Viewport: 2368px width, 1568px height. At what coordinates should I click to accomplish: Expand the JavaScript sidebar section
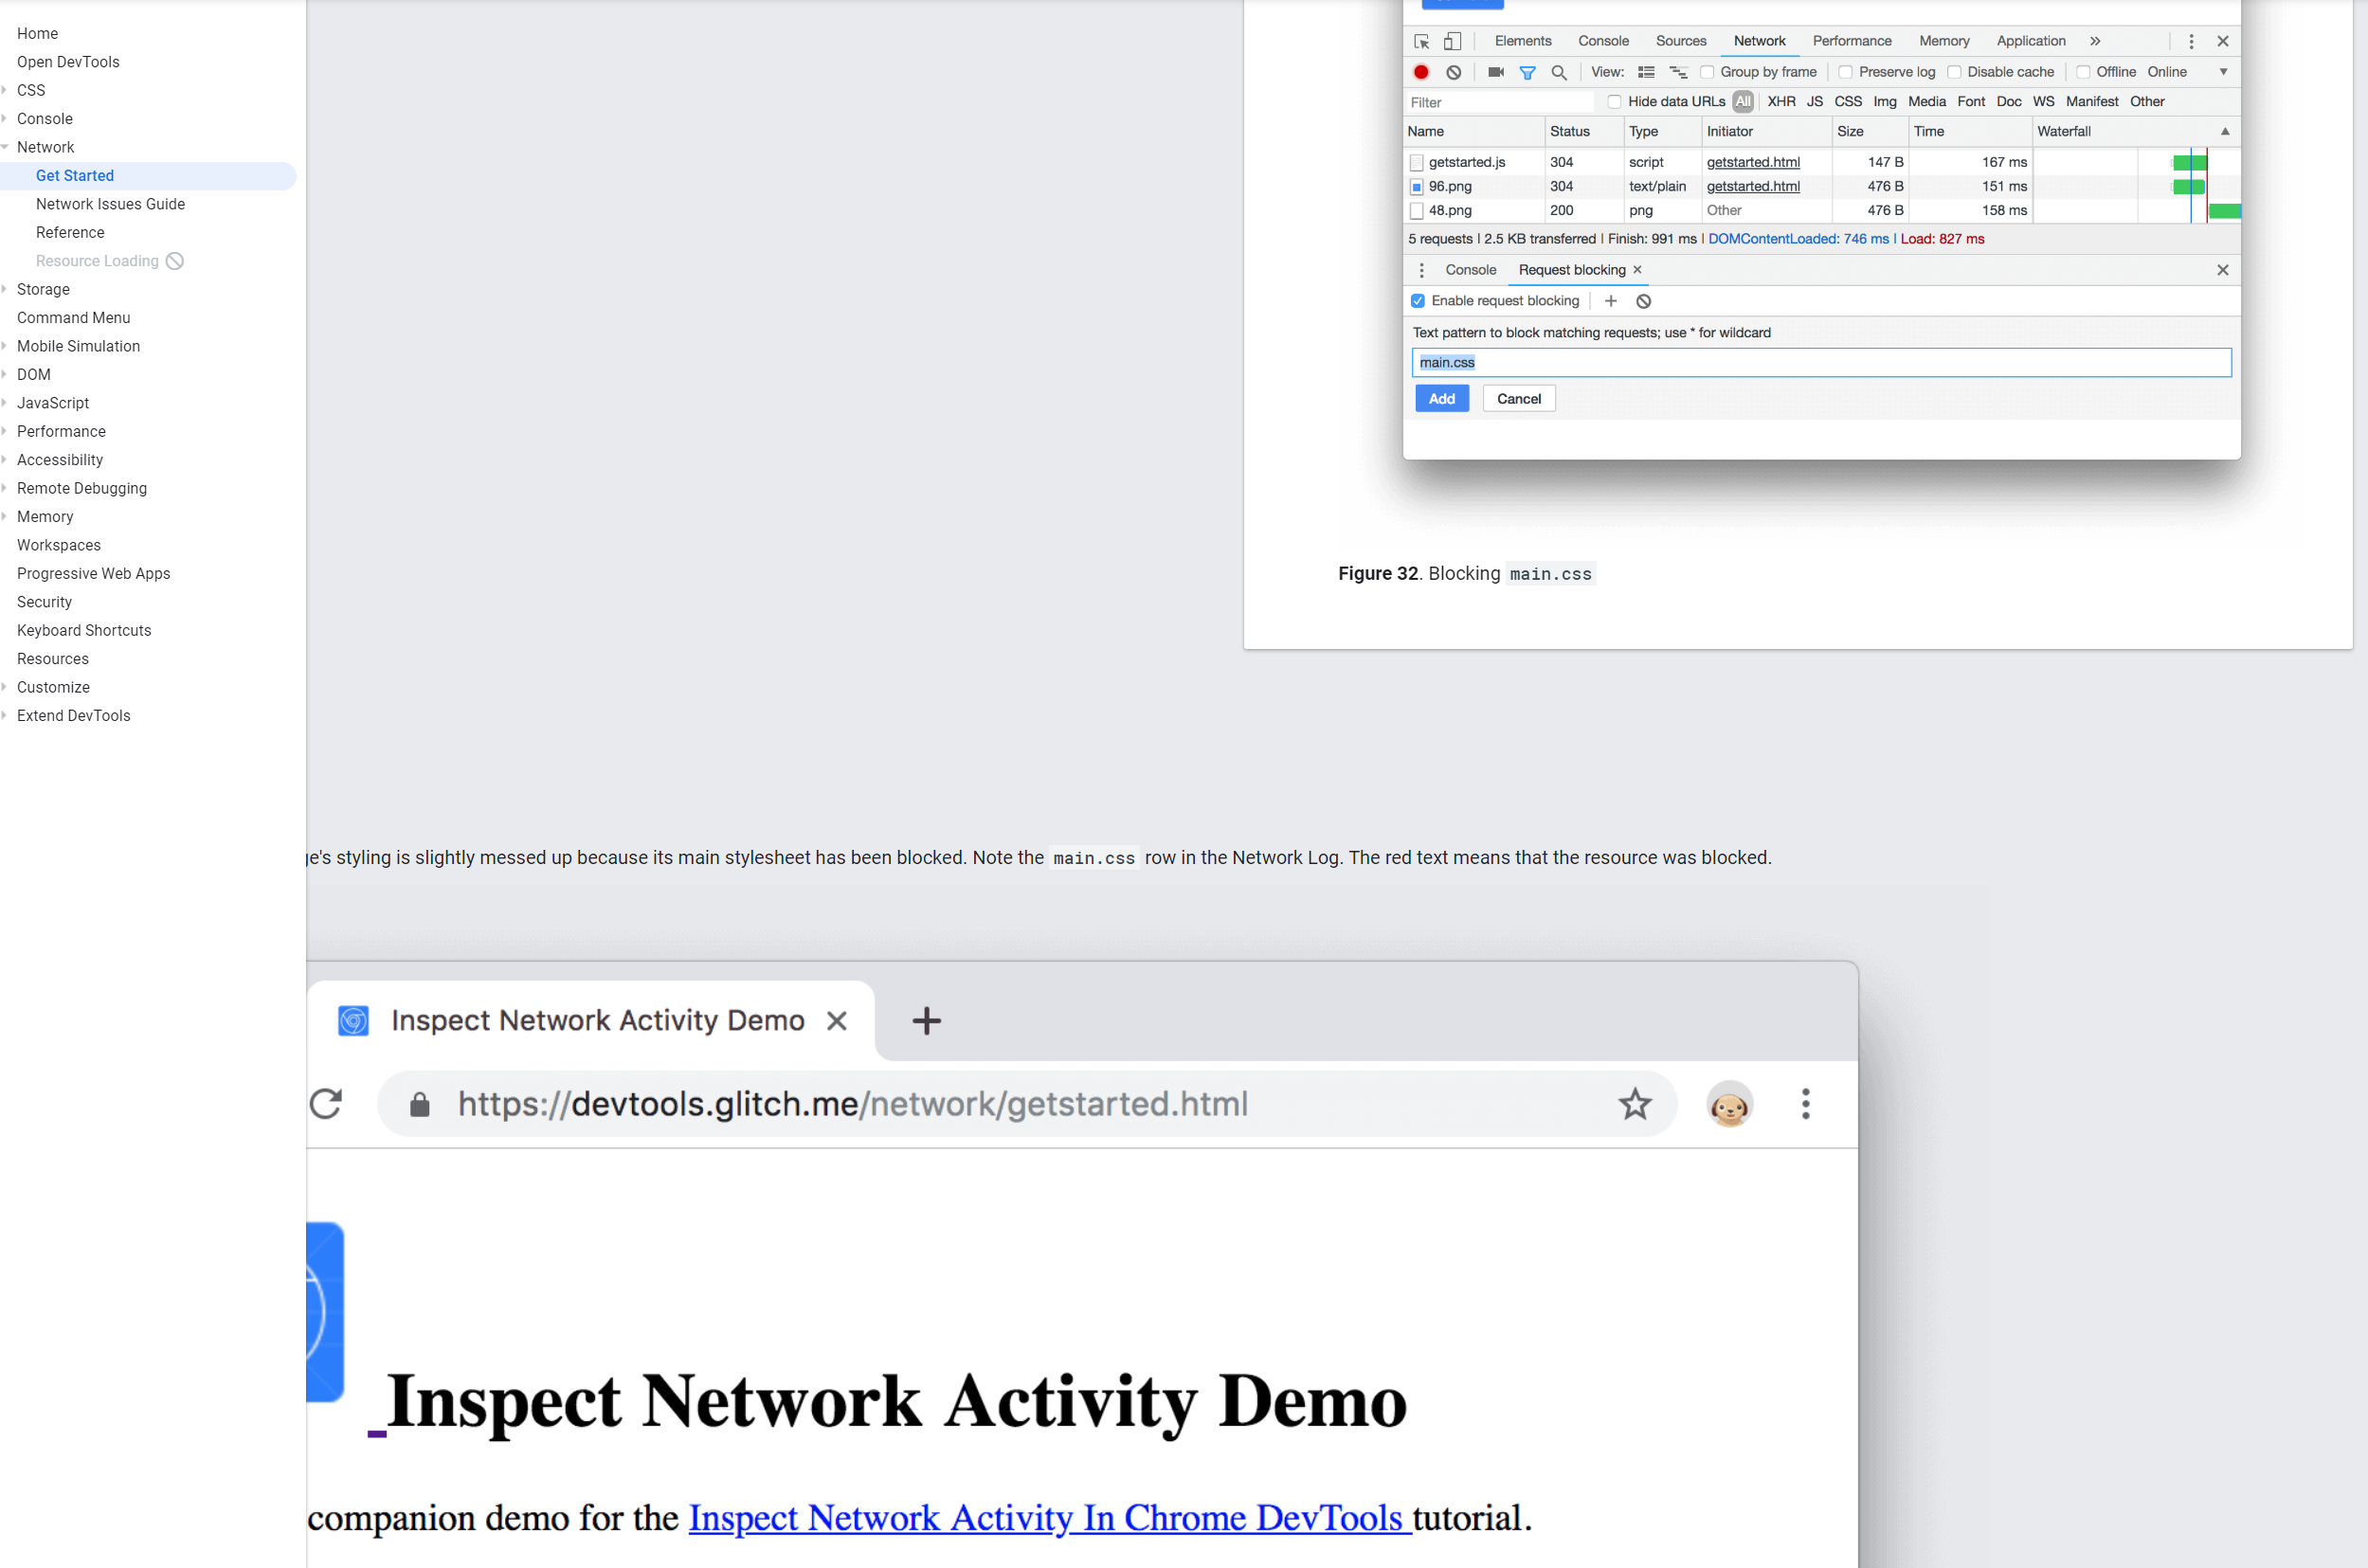pyautogui.click(x=53, y=403)
